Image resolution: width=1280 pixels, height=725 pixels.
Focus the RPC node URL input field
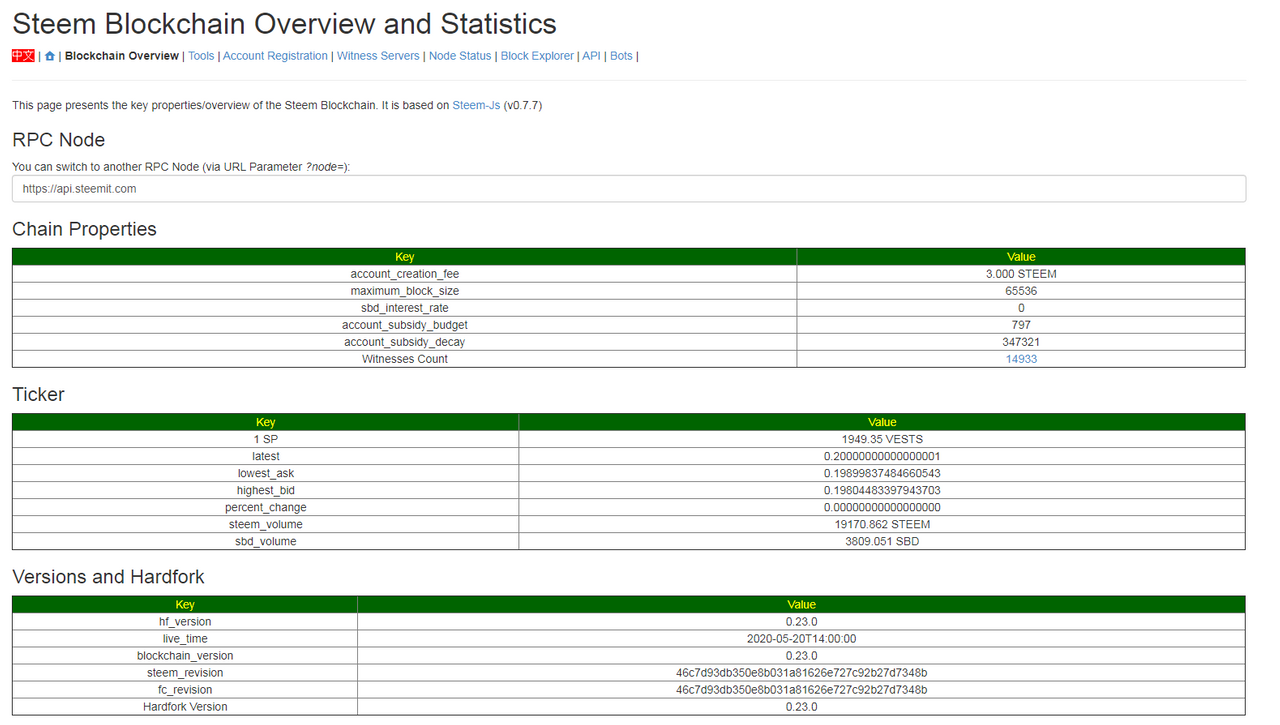point(629,188)
